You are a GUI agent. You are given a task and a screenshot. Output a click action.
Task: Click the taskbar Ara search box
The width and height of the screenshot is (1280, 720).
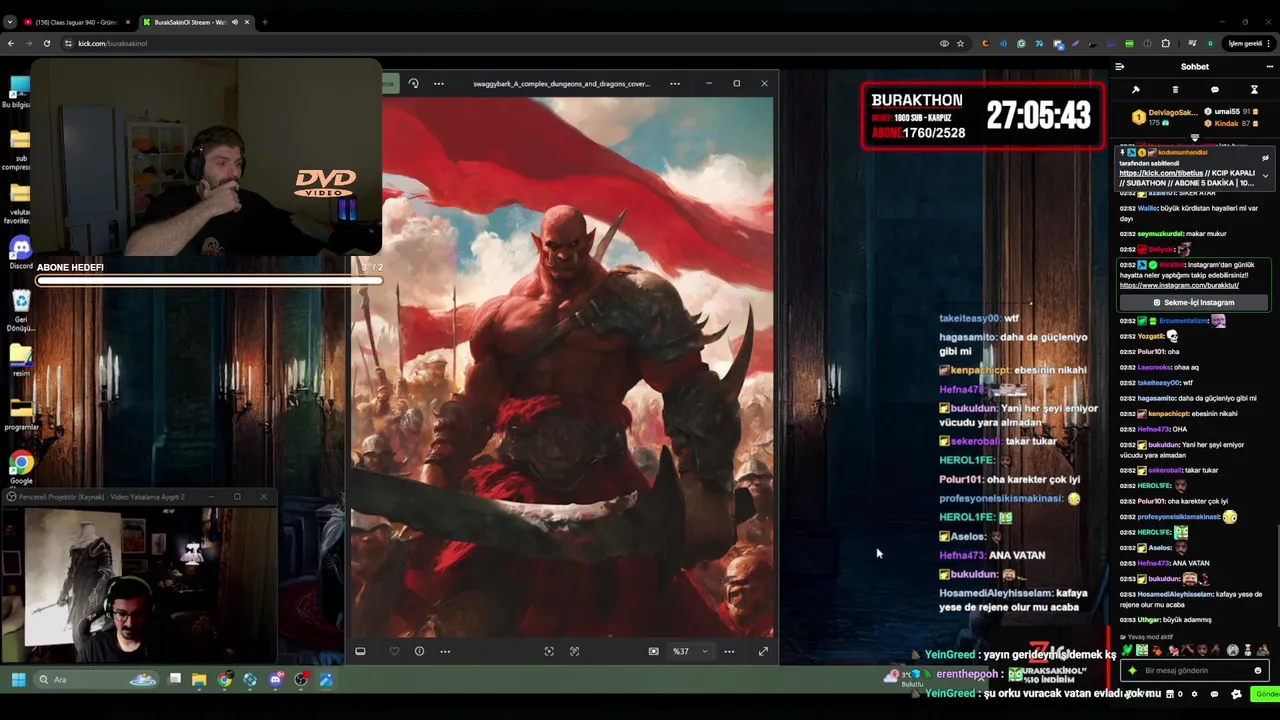96,679
